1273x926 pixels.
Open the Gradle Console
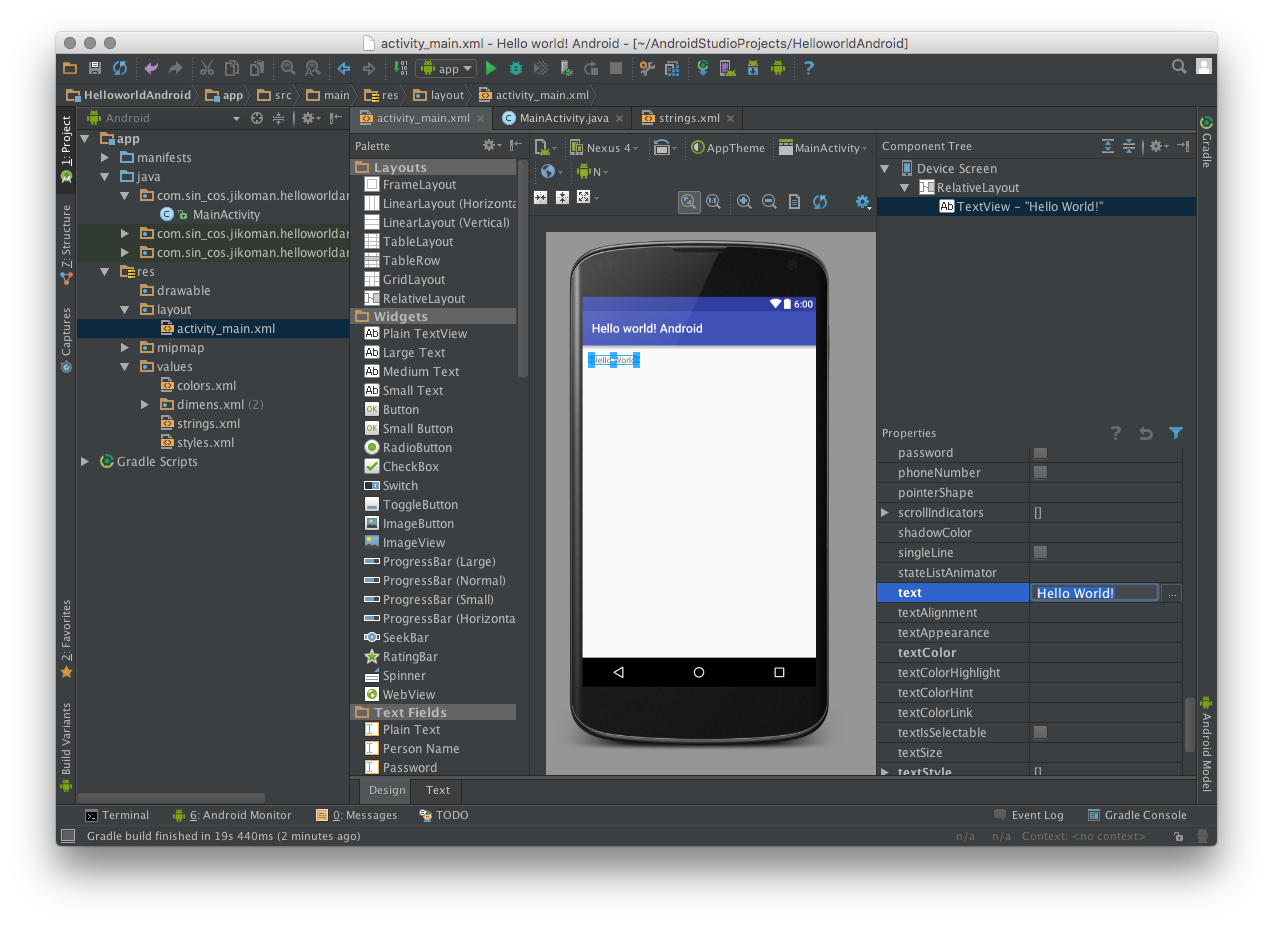click(1137, 815)
